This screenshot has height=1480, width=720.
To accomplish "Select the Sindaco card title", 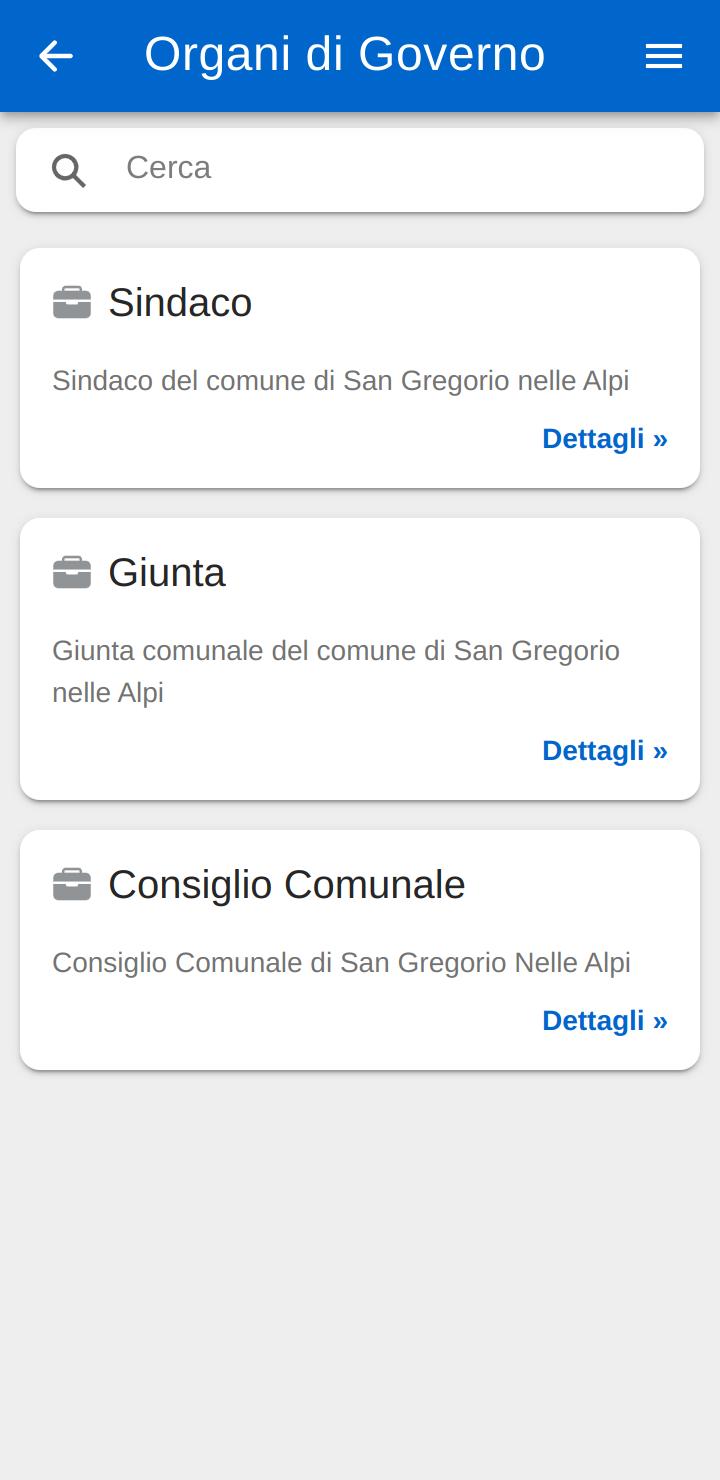I will [x=180, y=302].
